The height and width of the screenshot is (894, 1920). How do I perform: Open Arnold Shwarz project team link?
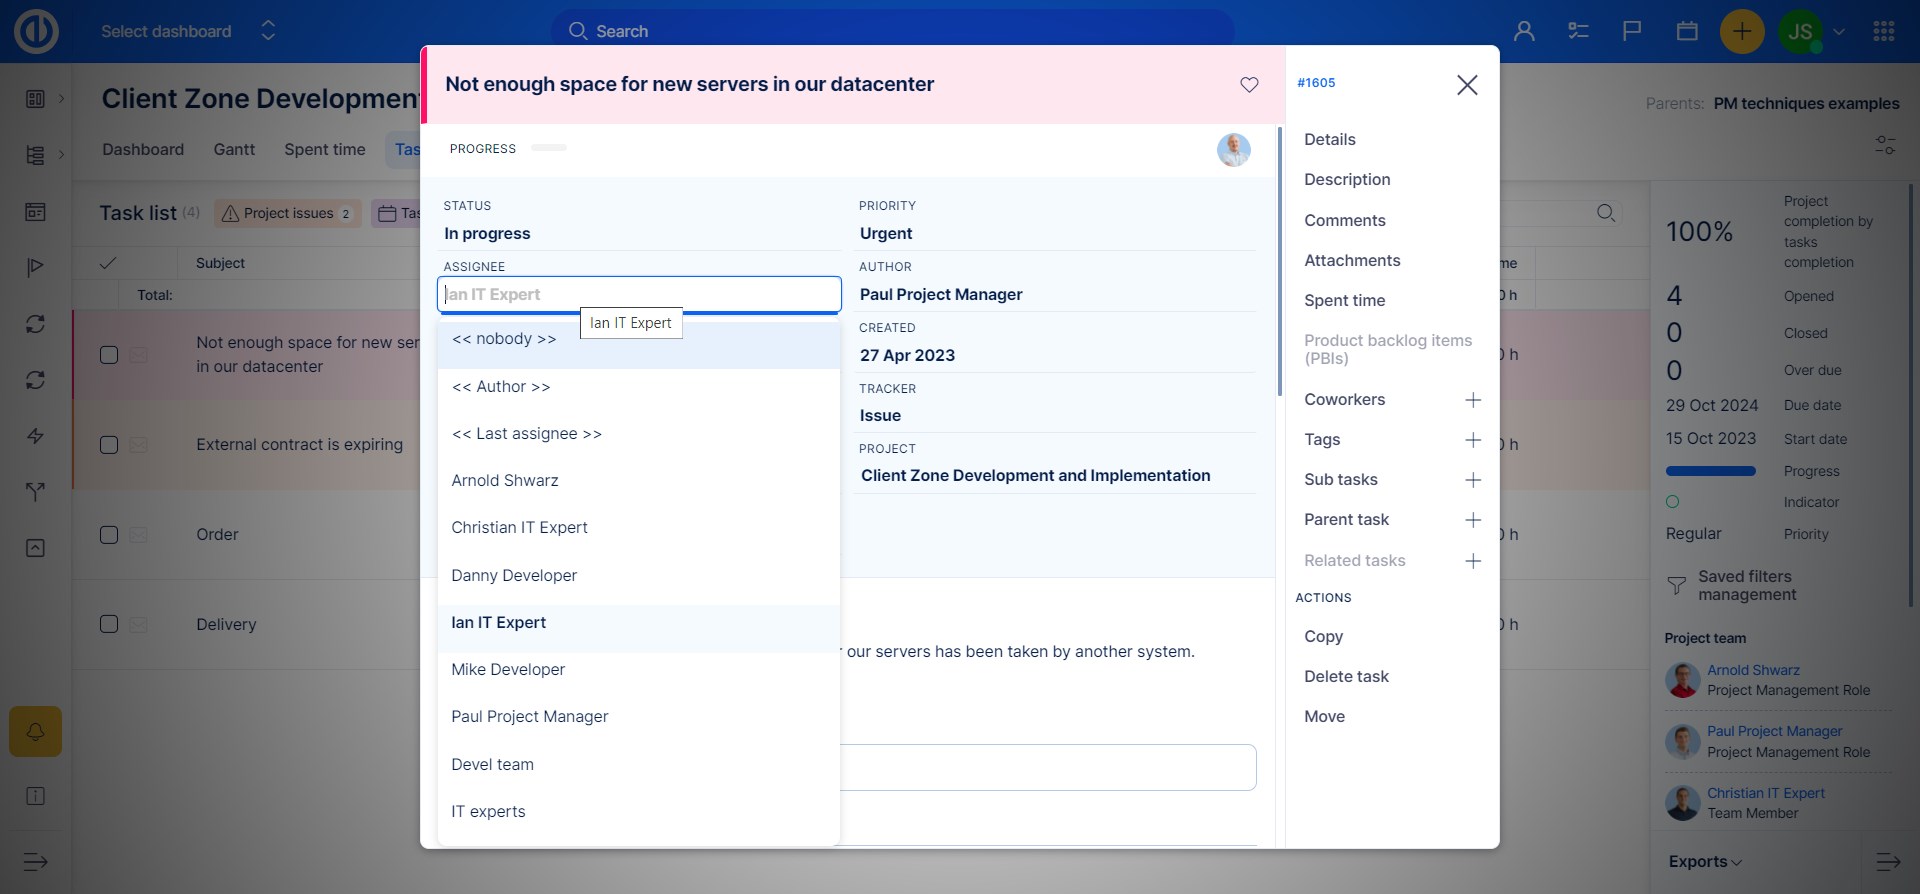point(1753,671)
